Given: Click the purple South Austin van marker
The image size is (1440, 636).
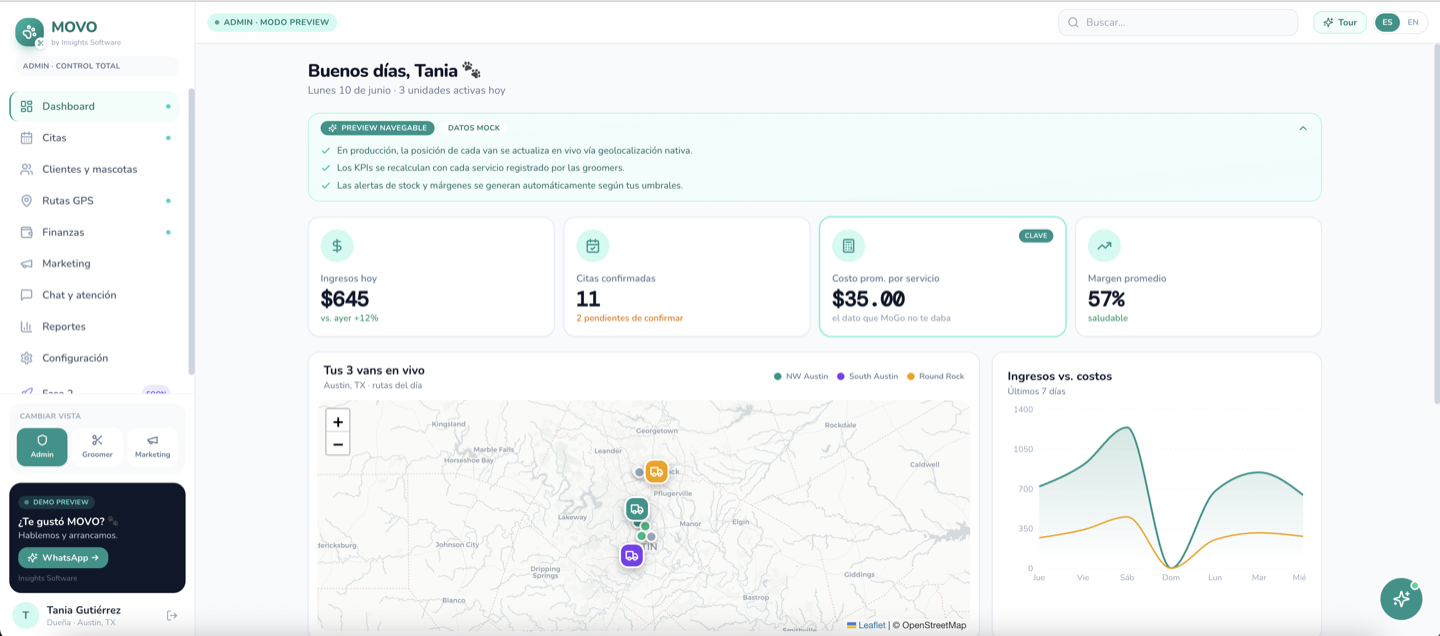Looking at the screenshot, I should pyautogui.click(x=631, y=555).
